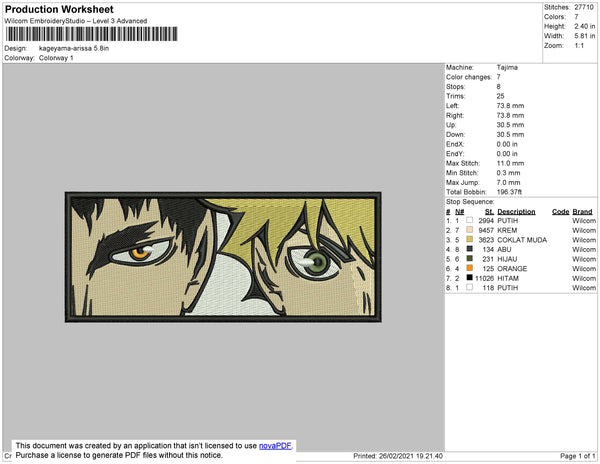This screenshot has width=600, height=464.
Task: Click the Up value '30.5 mm'
Action: point(510,125)
